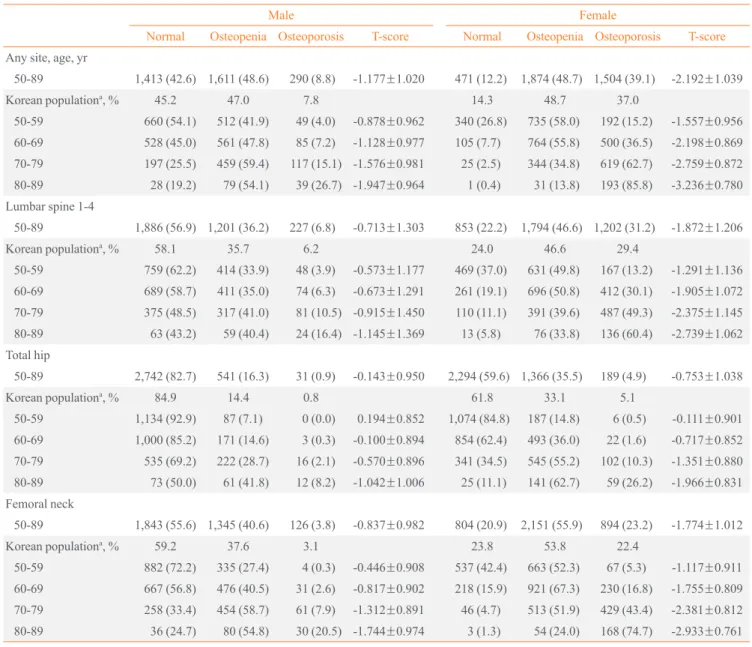Image resolution: width=752 pixels, height=647 pixels.
Task: Click the T-score '-2.933±0.761'
Action: [x=707, y=632]
